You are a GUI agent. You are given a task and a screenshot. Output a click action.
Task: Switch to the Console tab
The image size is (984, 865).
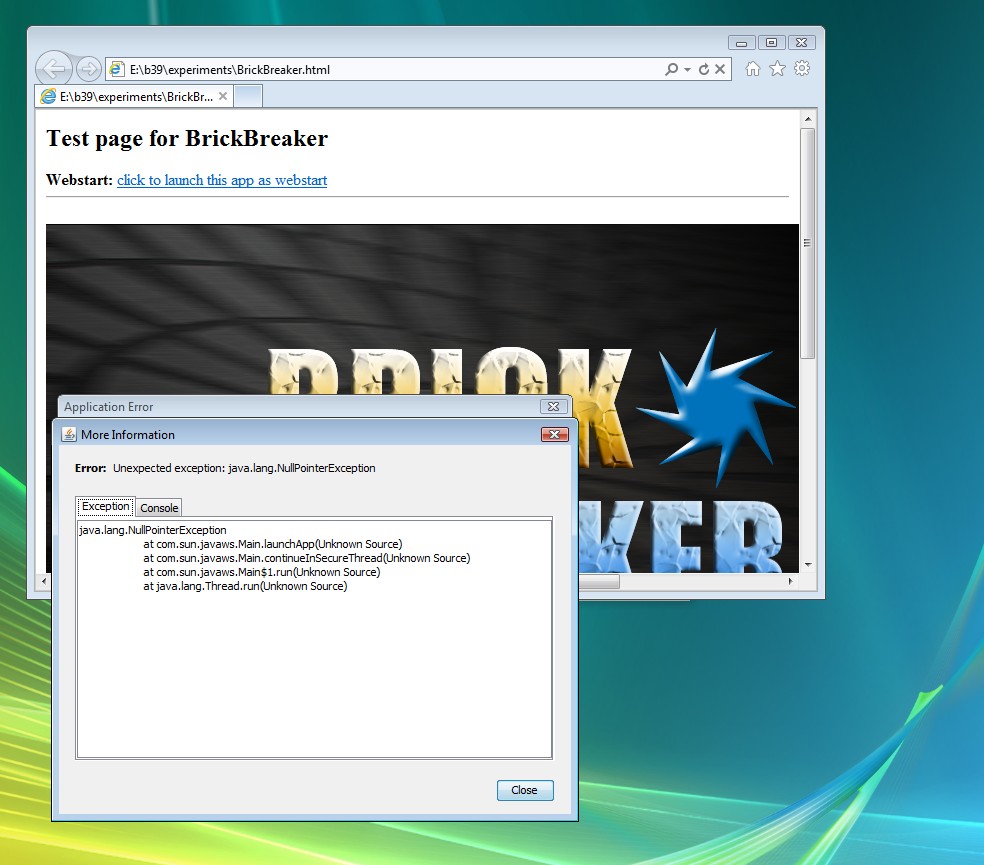[159, 508]
